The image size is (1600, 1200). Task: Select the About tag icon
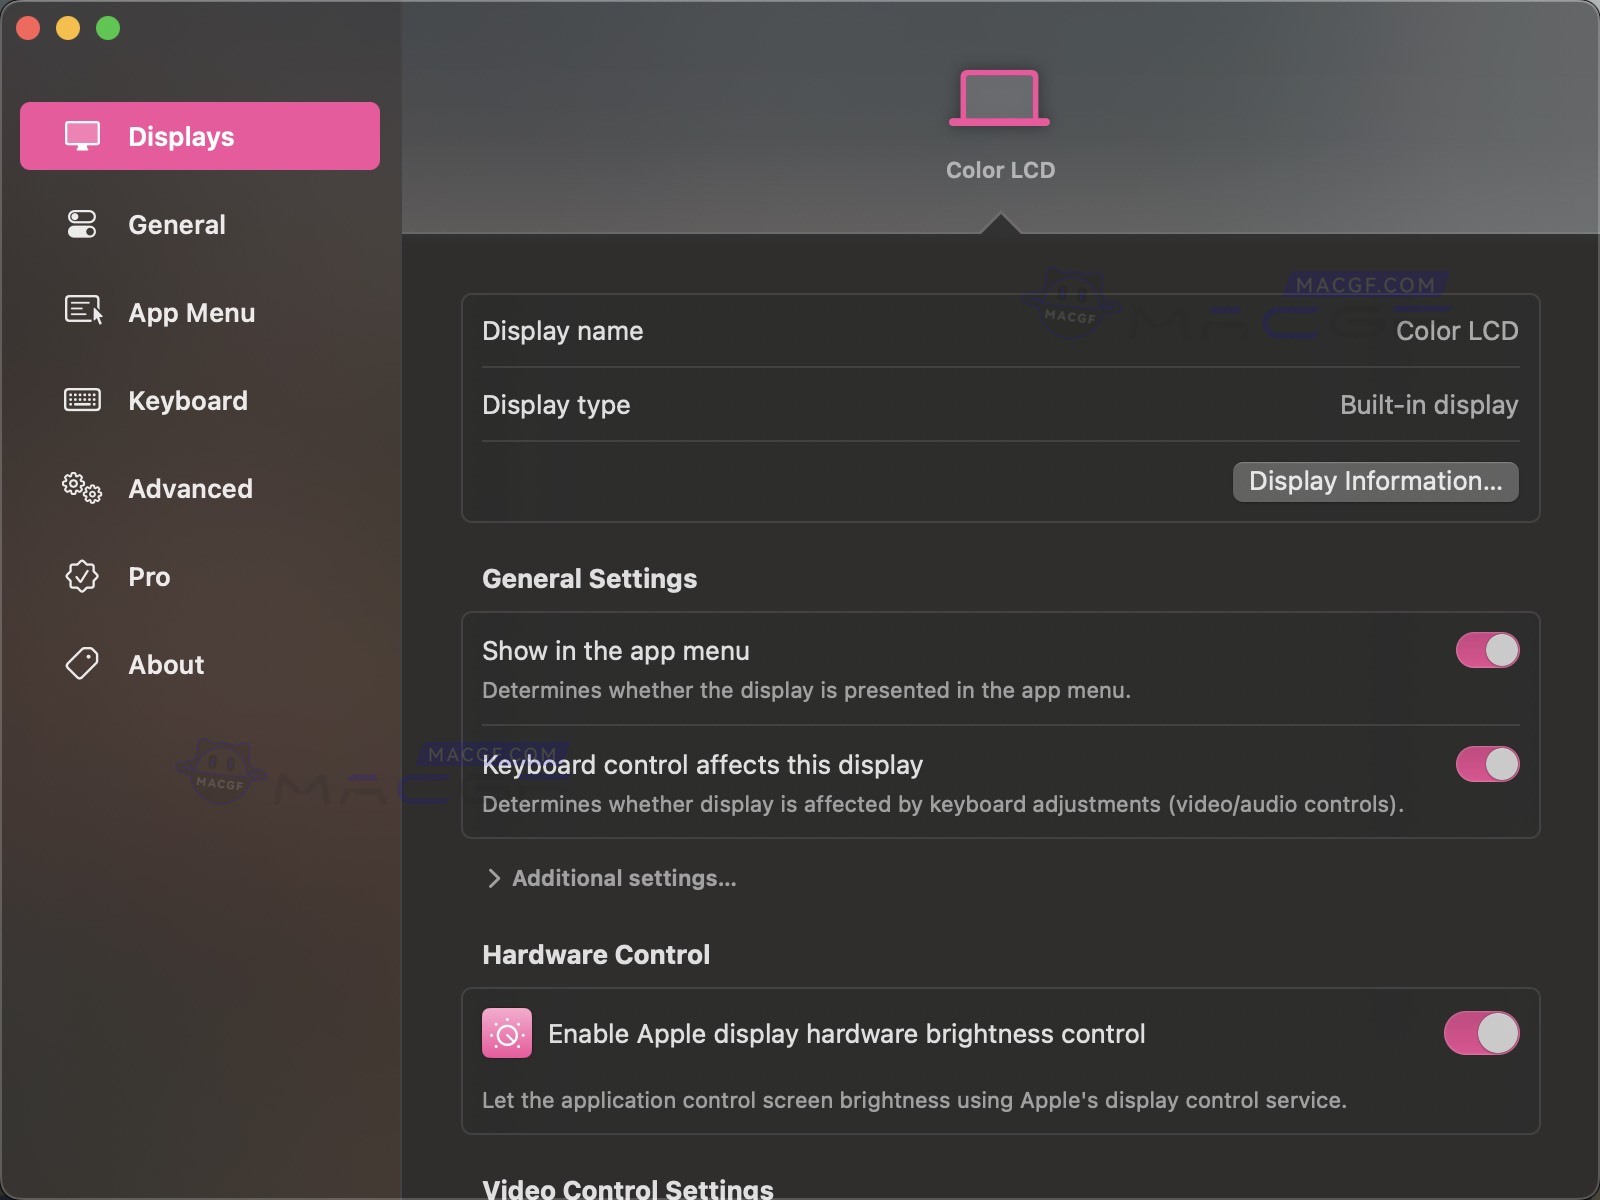coord(81,663)
